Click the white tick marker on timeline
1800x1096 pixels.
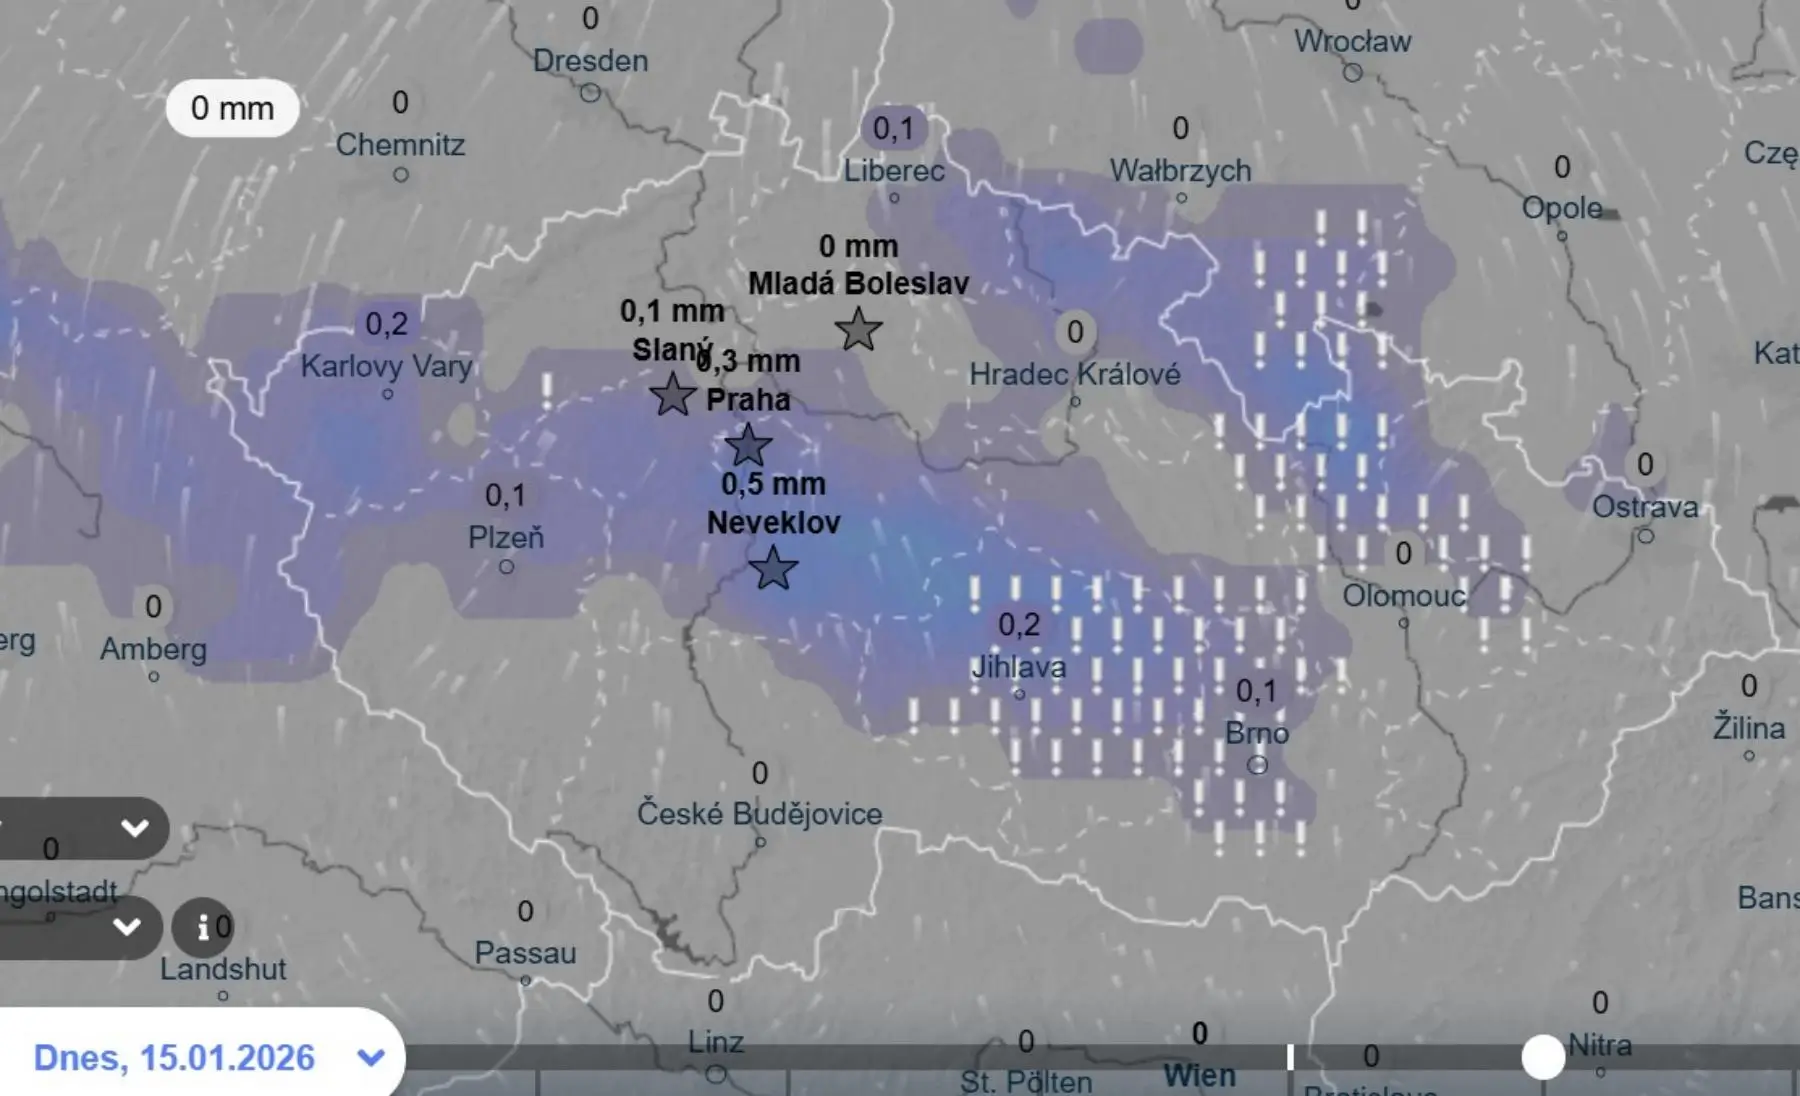[x=1290, y=1057]
